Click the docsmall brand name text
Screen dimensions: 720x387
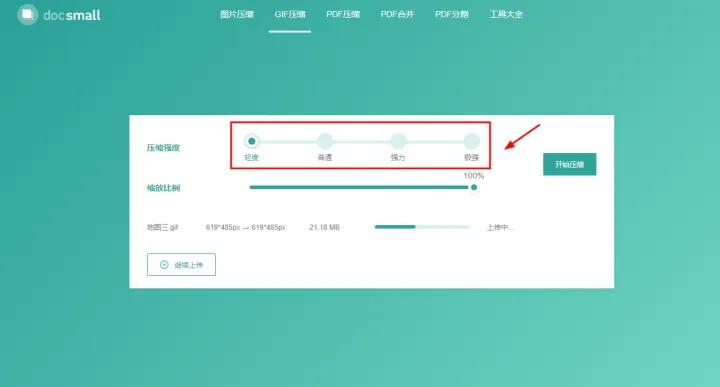click(x=72, y=15)
